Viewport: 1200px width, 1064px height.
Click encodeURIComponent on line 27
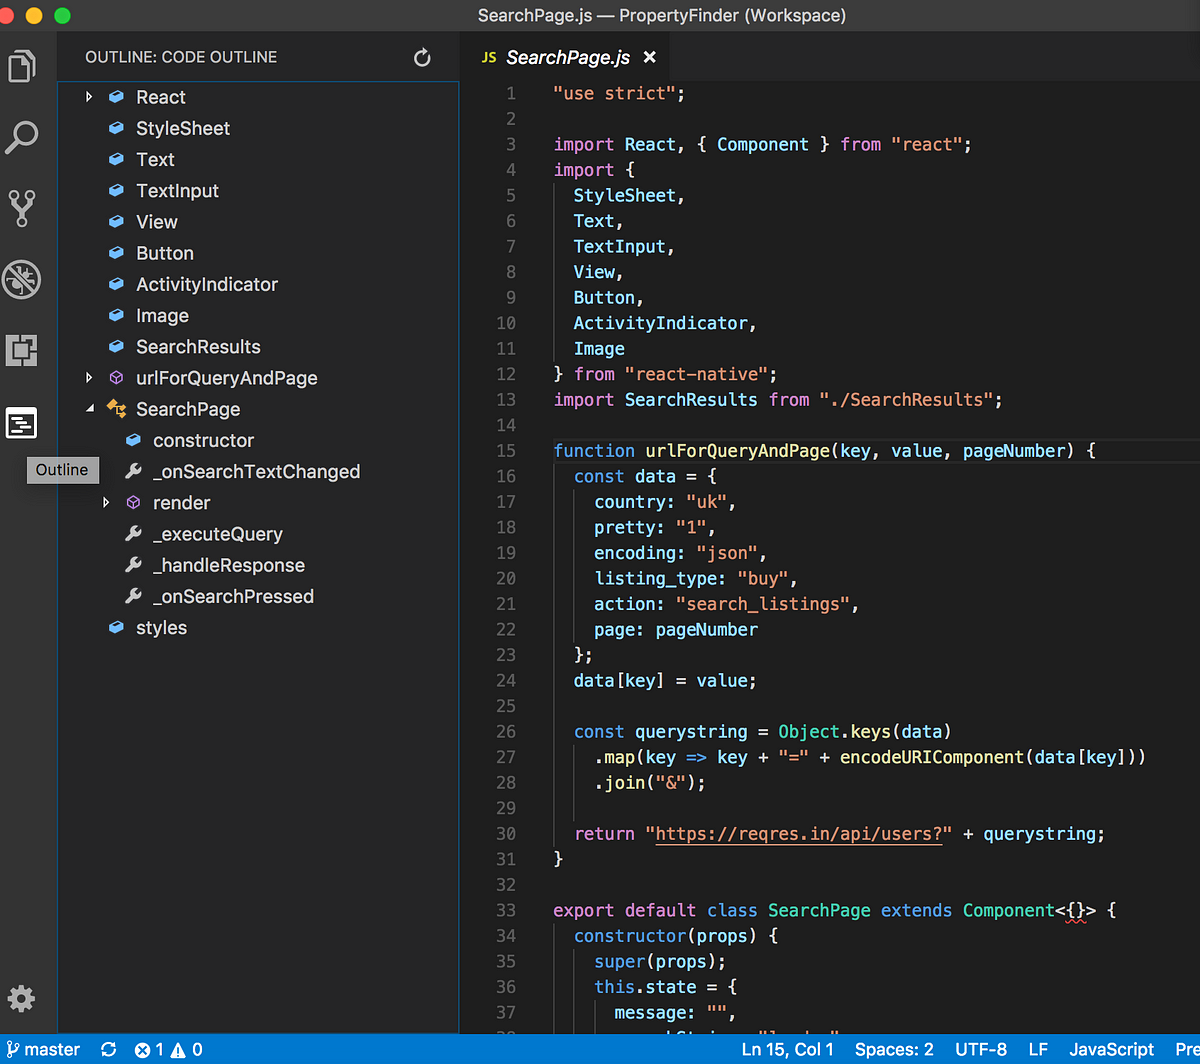(932, 757)
